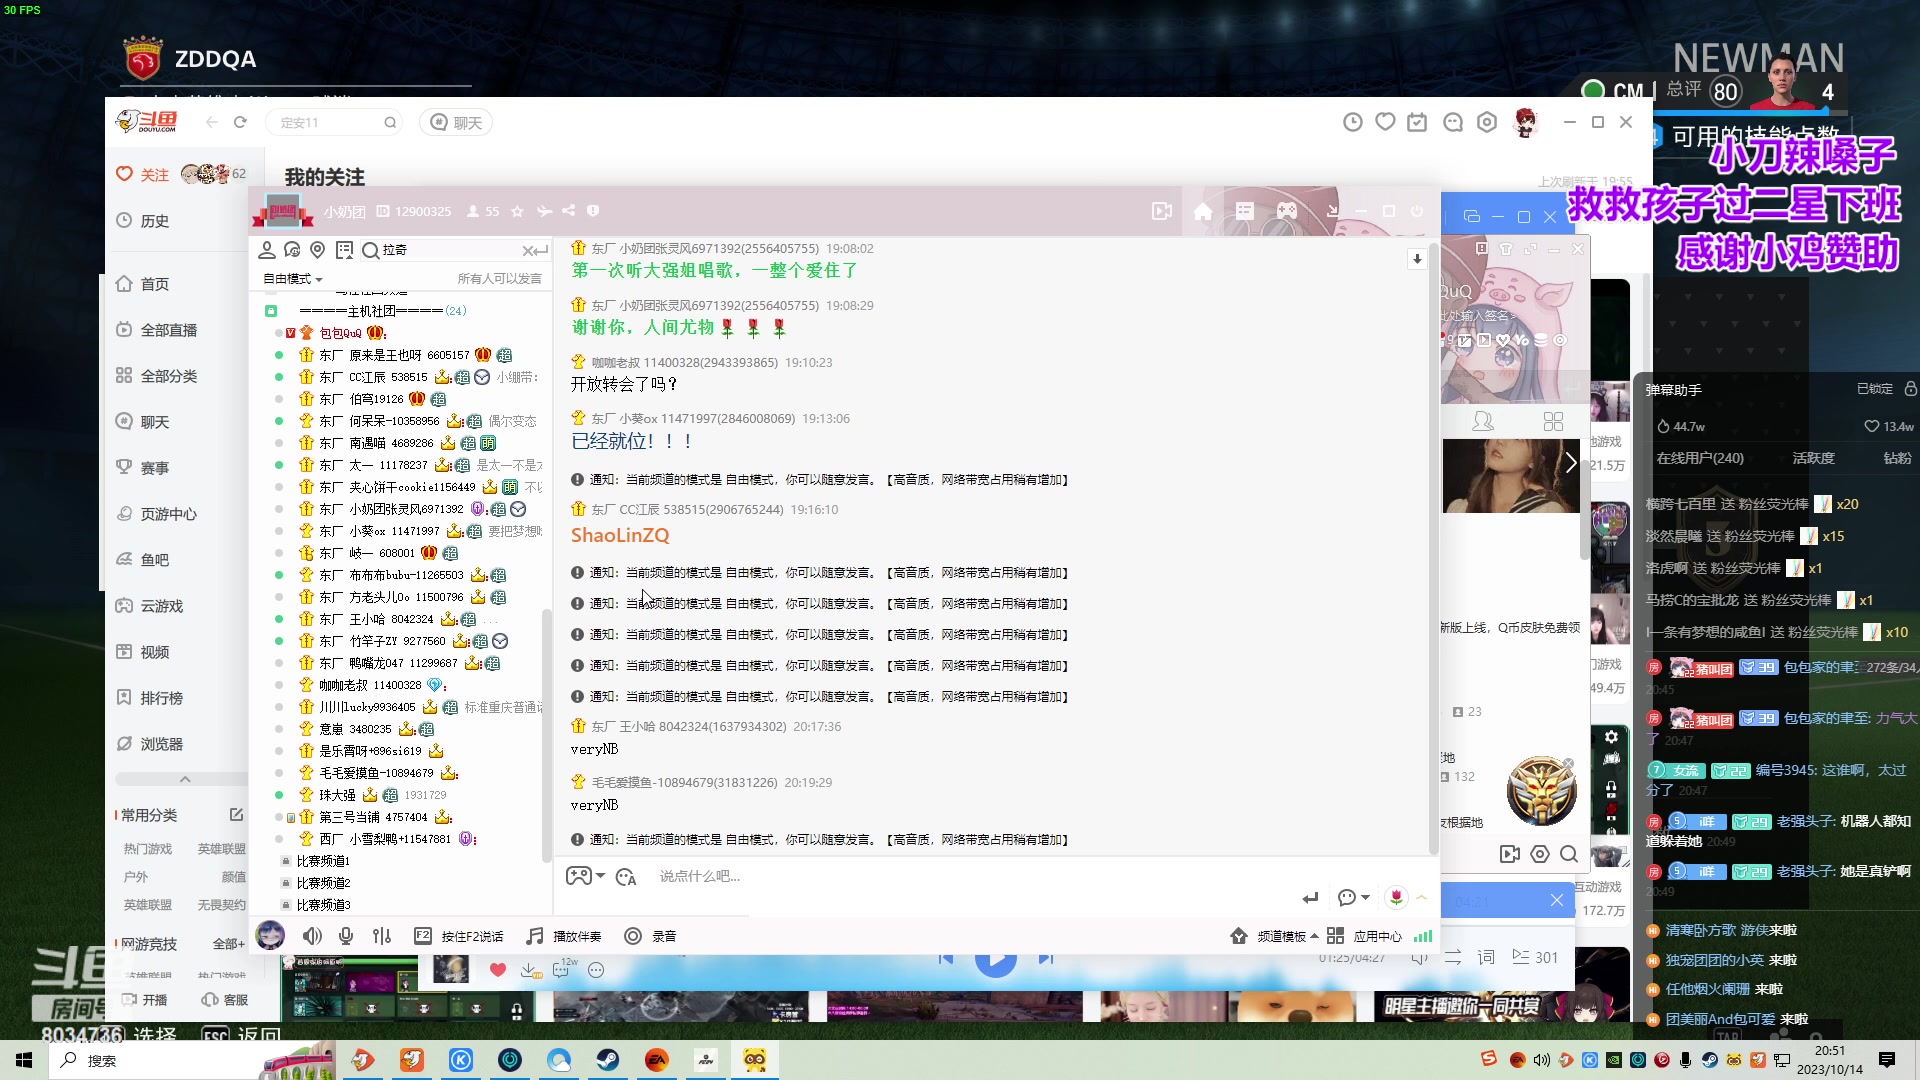This screenshot has height=1080, width=1920.
Task: Select 比赛频道1 in channel tree
Action: tap(322, 861)
